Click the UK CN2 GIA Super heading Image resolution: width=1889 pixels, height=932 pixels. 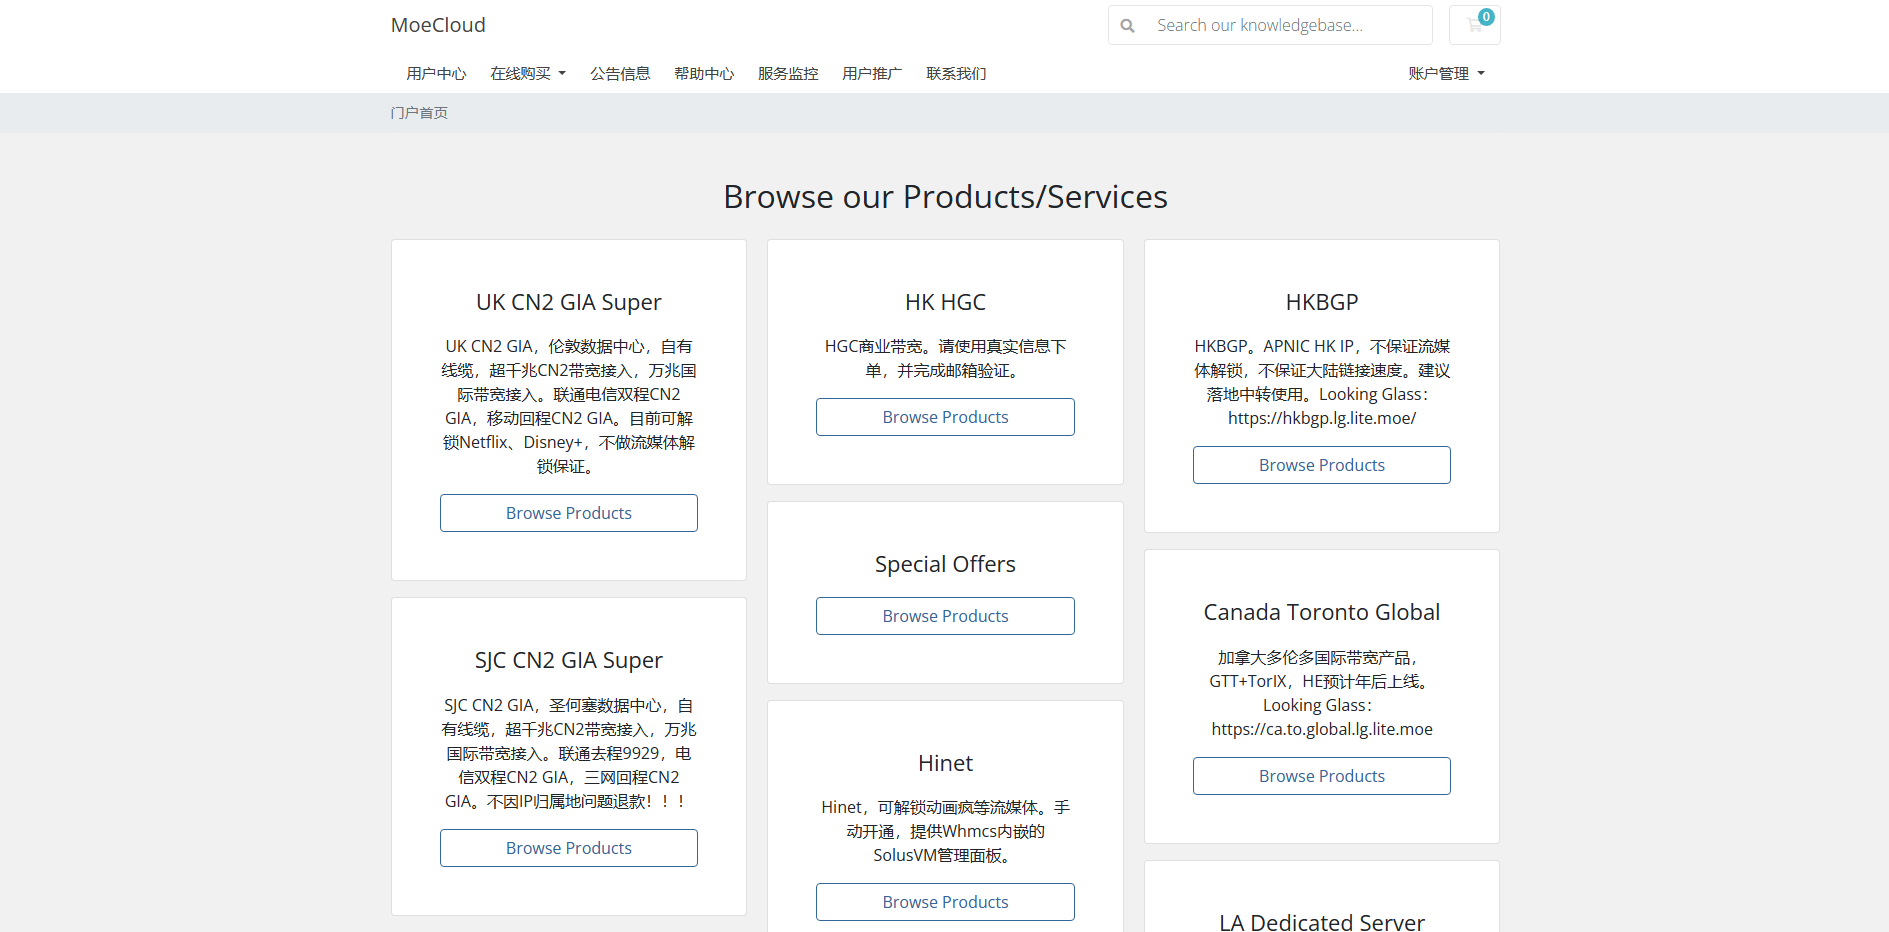(569, 302)
